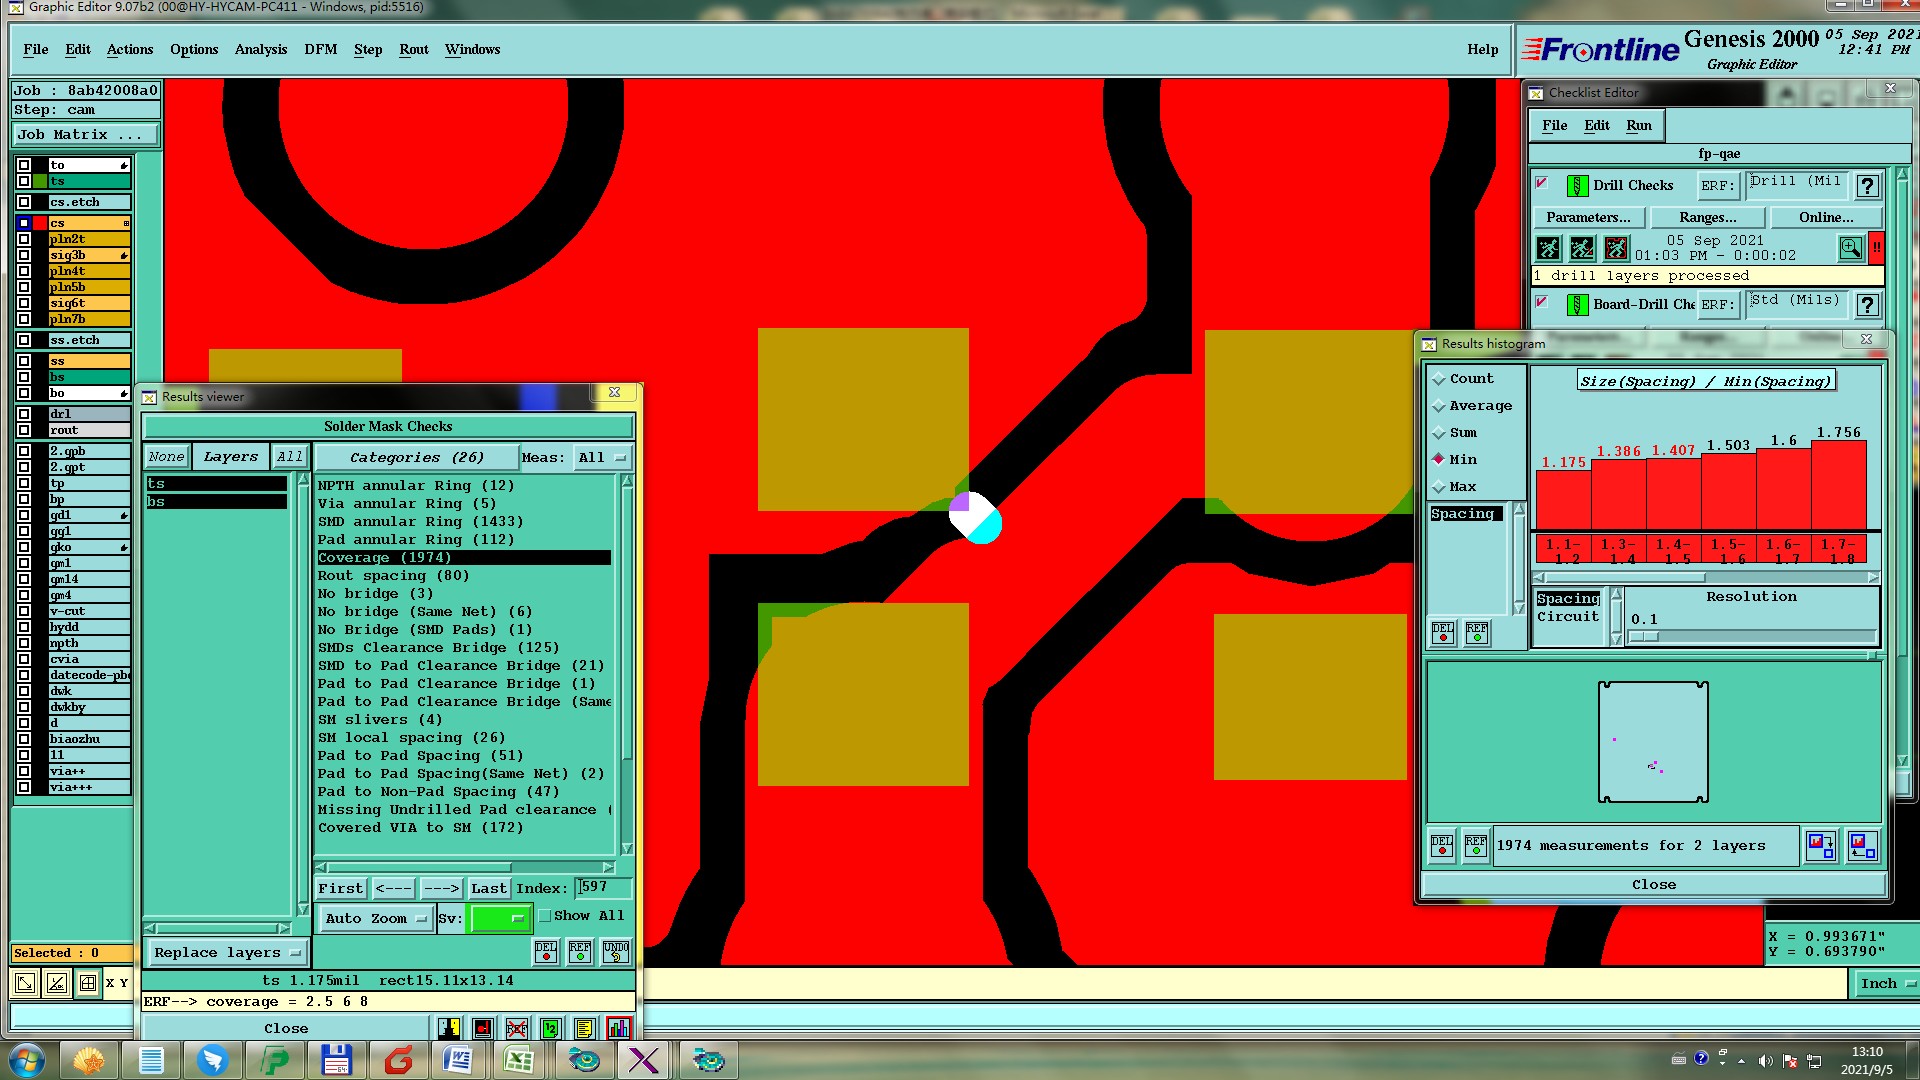Open the magnifier results icon in Drill Checks
The width and height of the screenshot is (1920, 1080).
(1851, 248)
